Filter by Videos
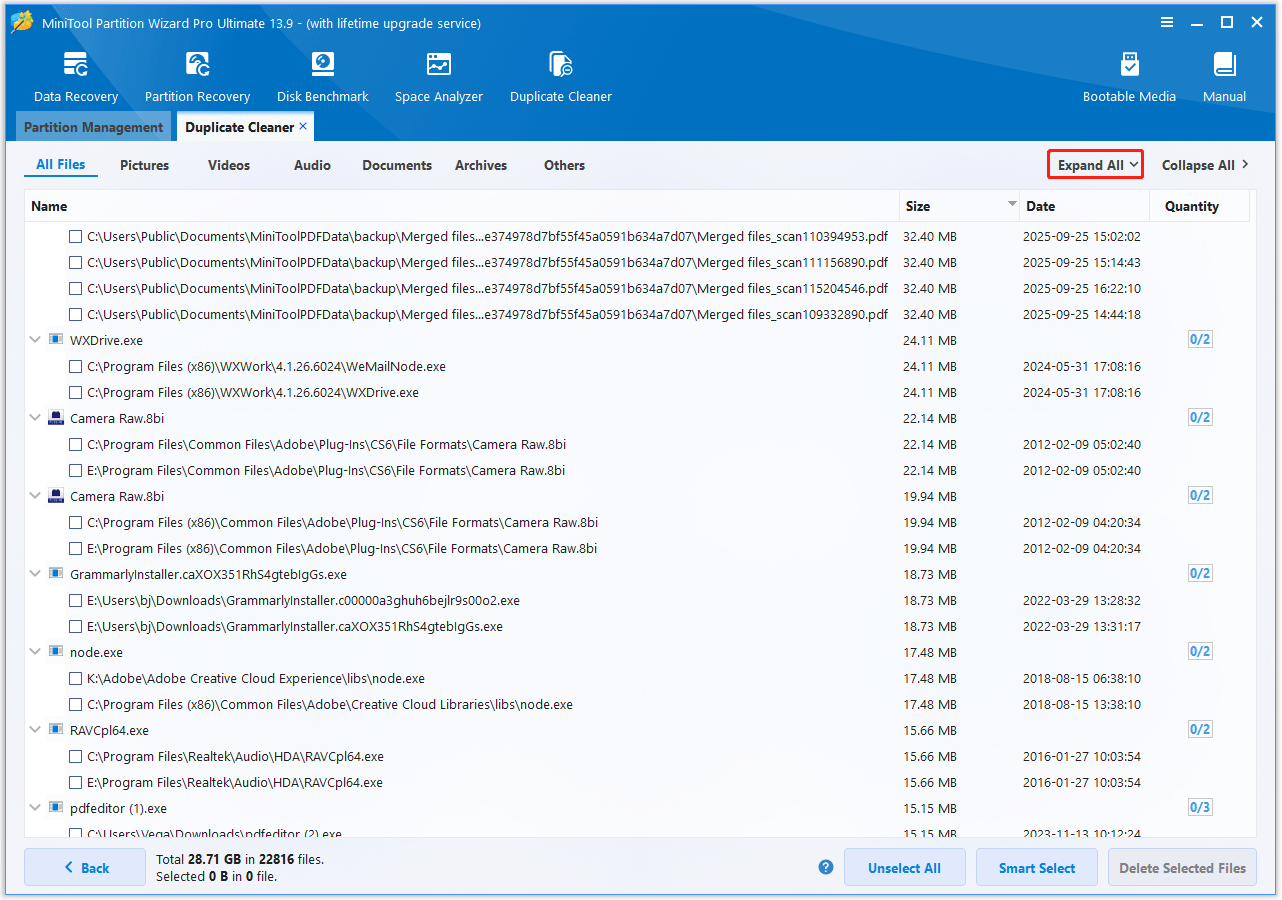This screenshot has height=900, width=1282. click(229, 165)
